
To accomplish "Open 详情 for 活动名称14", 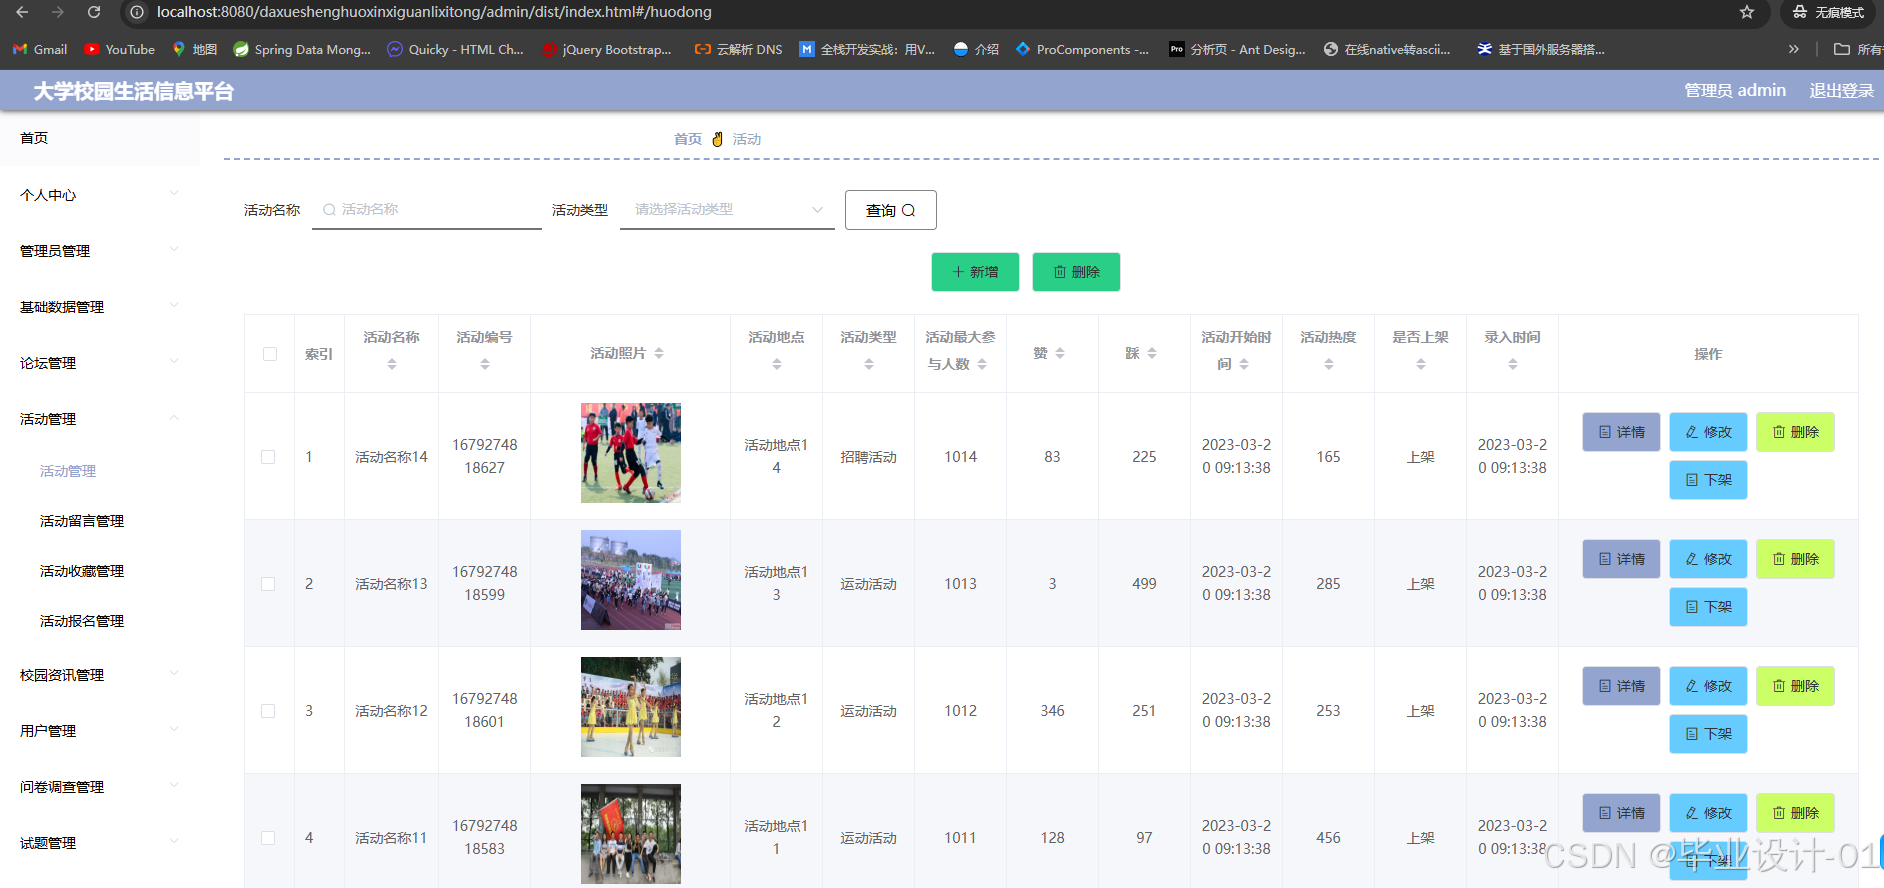I will pyautogui.click(x=1621, y=432).
